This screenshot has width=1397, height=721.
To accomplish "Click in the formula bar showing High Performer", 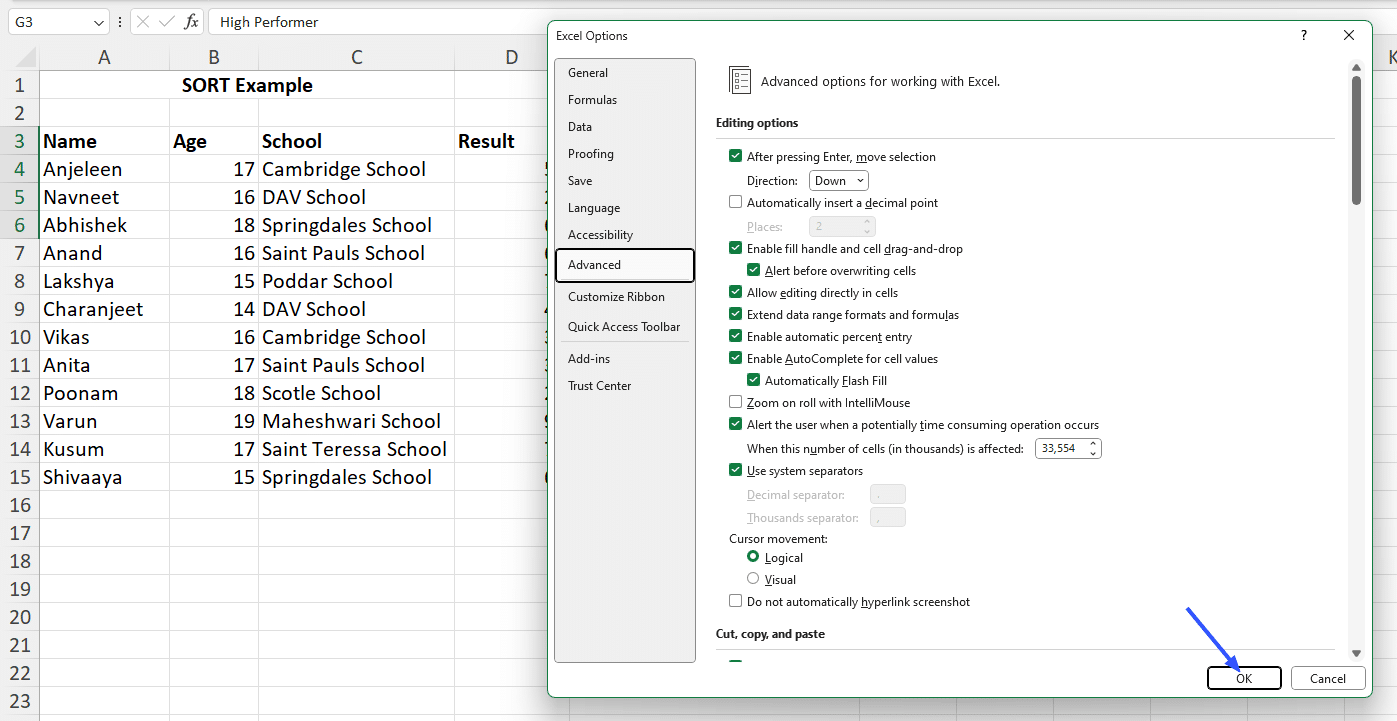I will [x=380, y=22].
